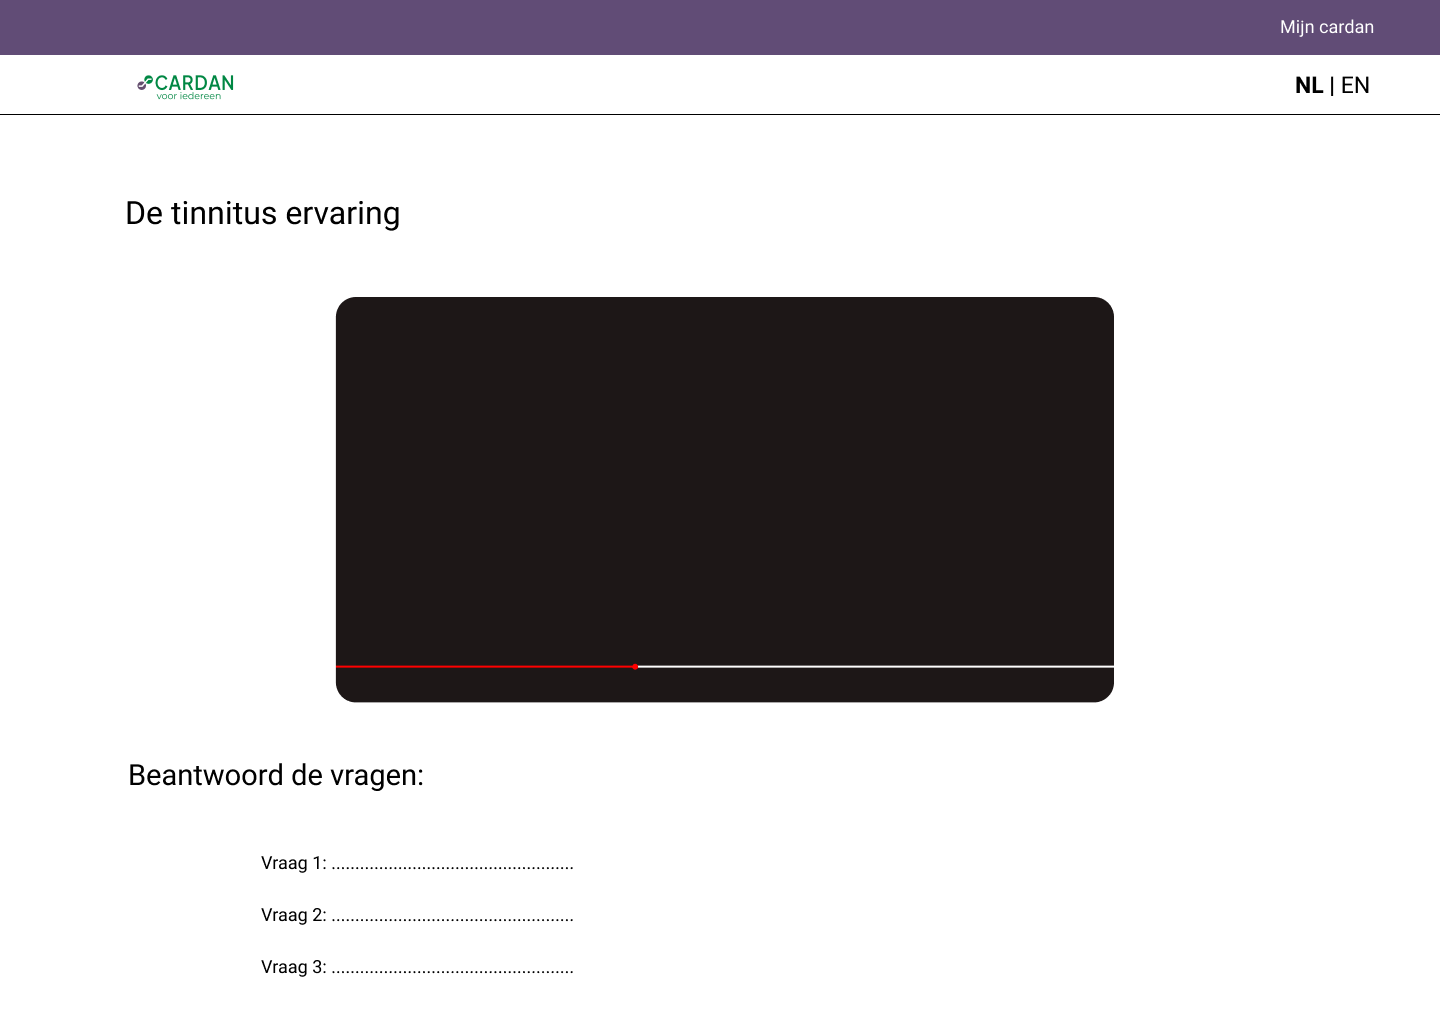Screen dimensions: 1440x1024
Task: Click the red playhead marker on the video
Action: [x=635, y=666]
